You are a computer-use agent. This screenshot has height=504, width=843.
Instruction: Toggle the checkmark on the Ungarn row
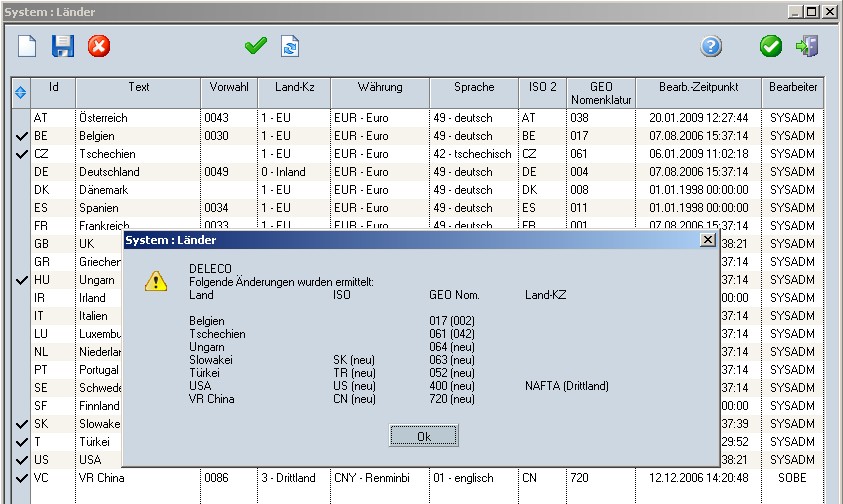pyautogui.click(x=21, y=281)
